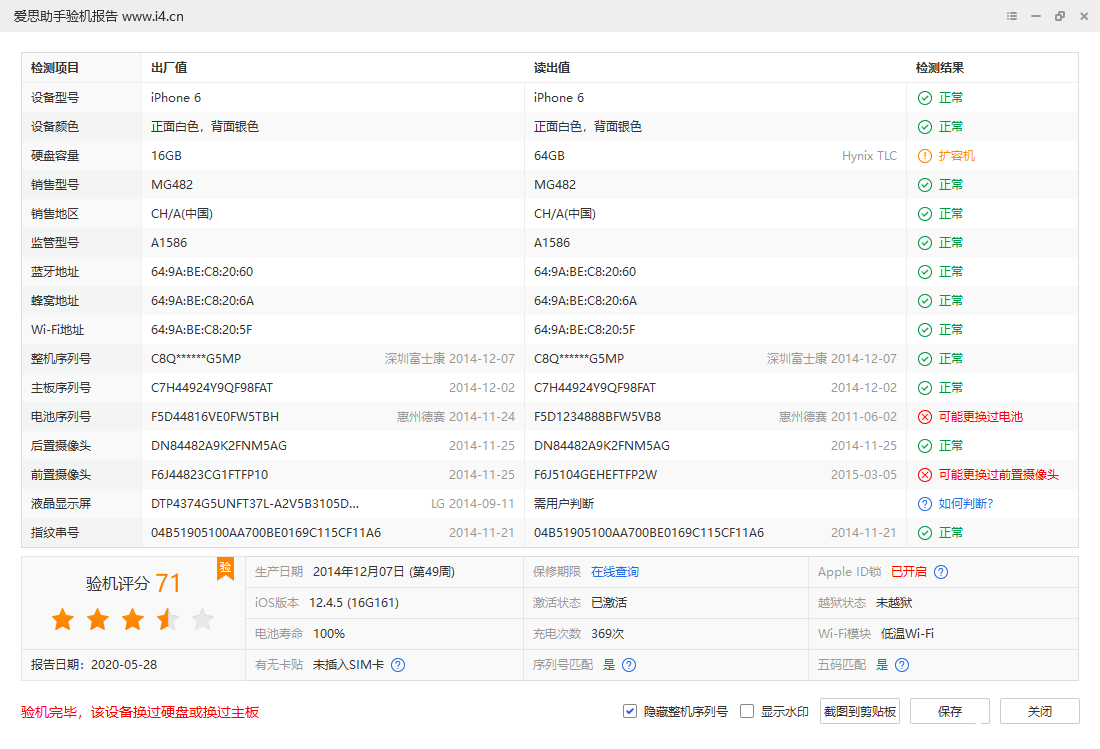Screen dimensions: 1100x749
Task: Click the help icon next to 未插入SIM卡
Action: 398,665
